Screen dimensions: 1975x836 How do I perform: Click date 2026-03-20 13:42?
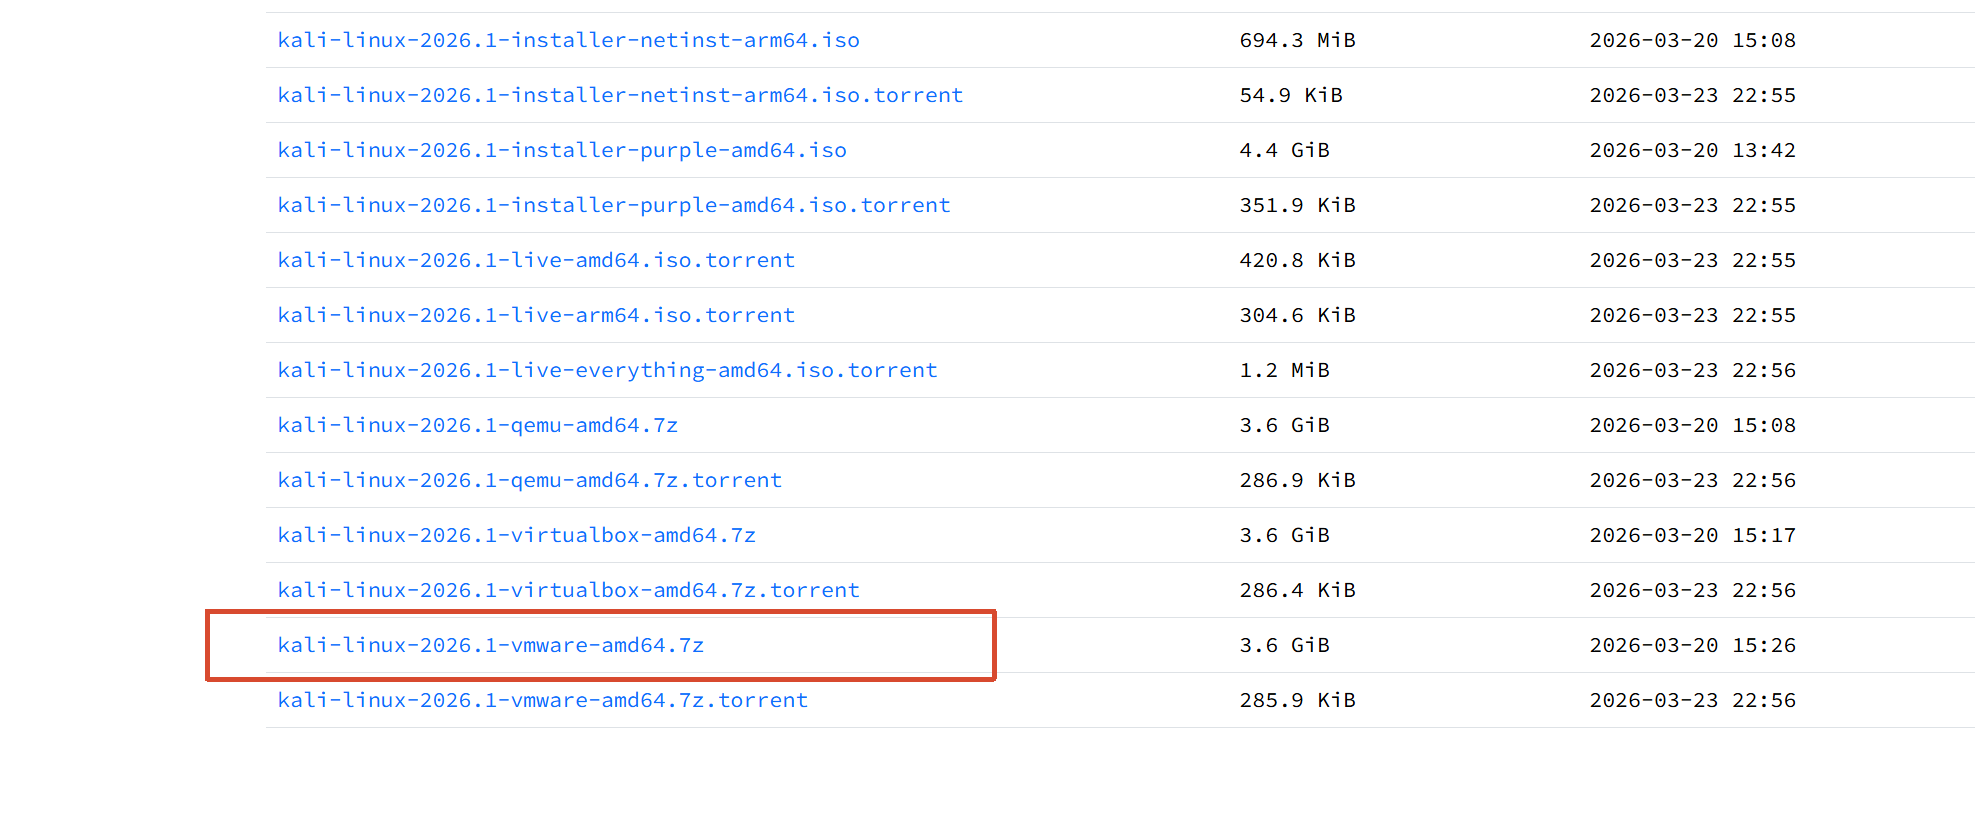pos(1692,150)
